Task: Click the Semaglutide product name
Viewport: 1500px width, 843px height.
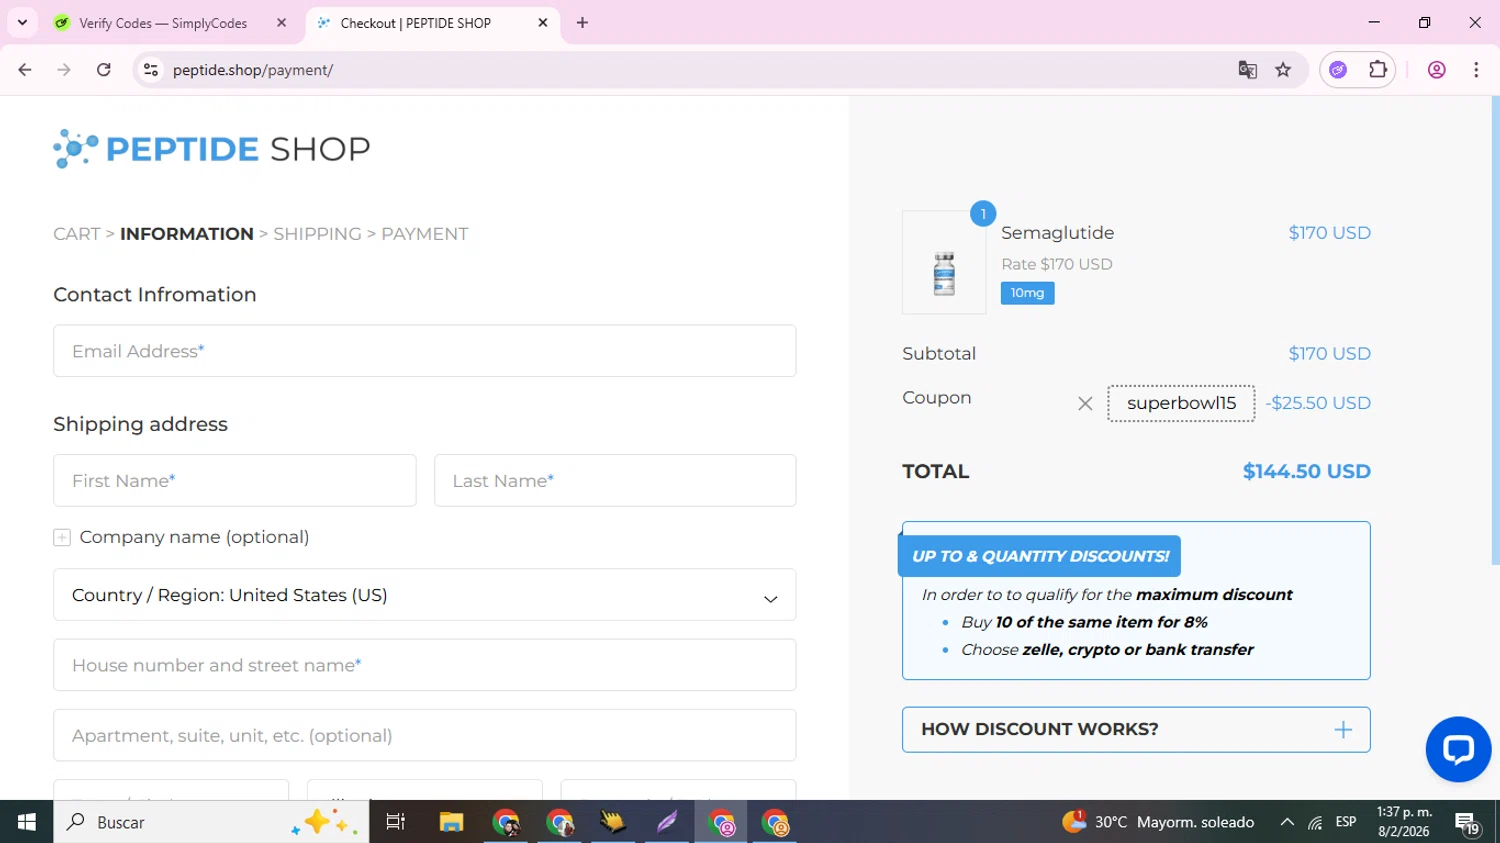Action: click(x=1057, y=233)
